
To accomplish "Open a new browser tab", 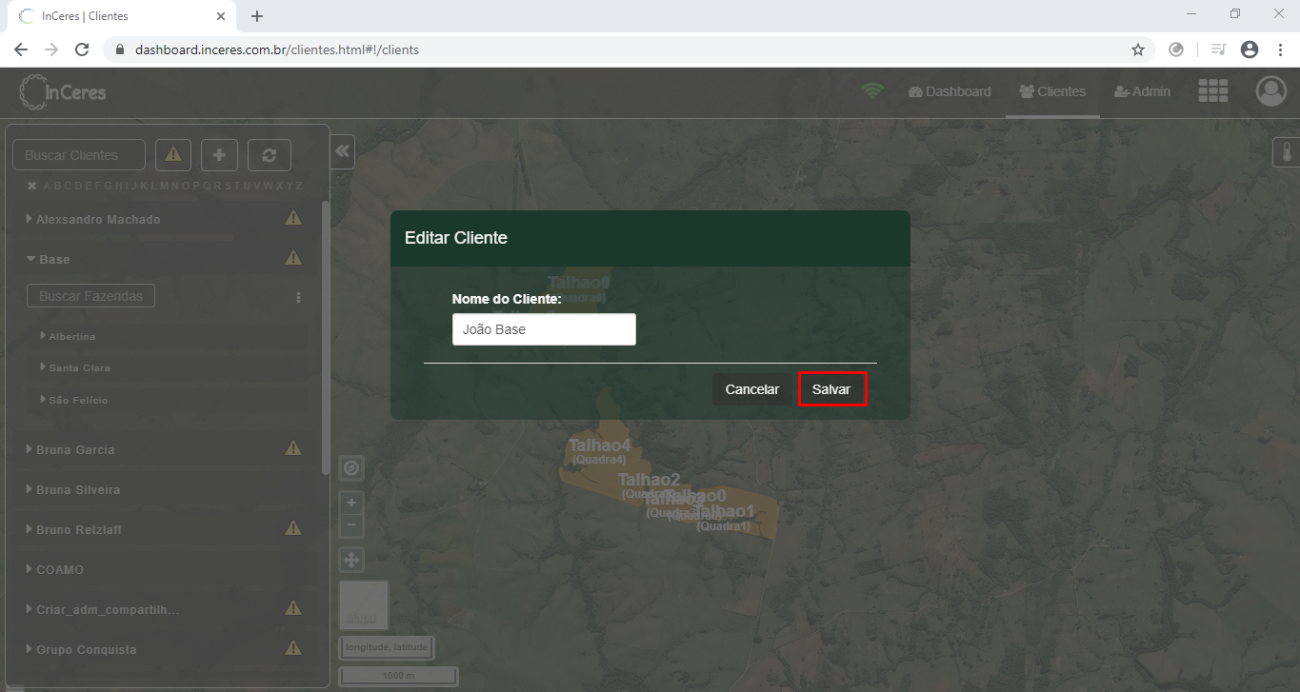I will 257,16.
